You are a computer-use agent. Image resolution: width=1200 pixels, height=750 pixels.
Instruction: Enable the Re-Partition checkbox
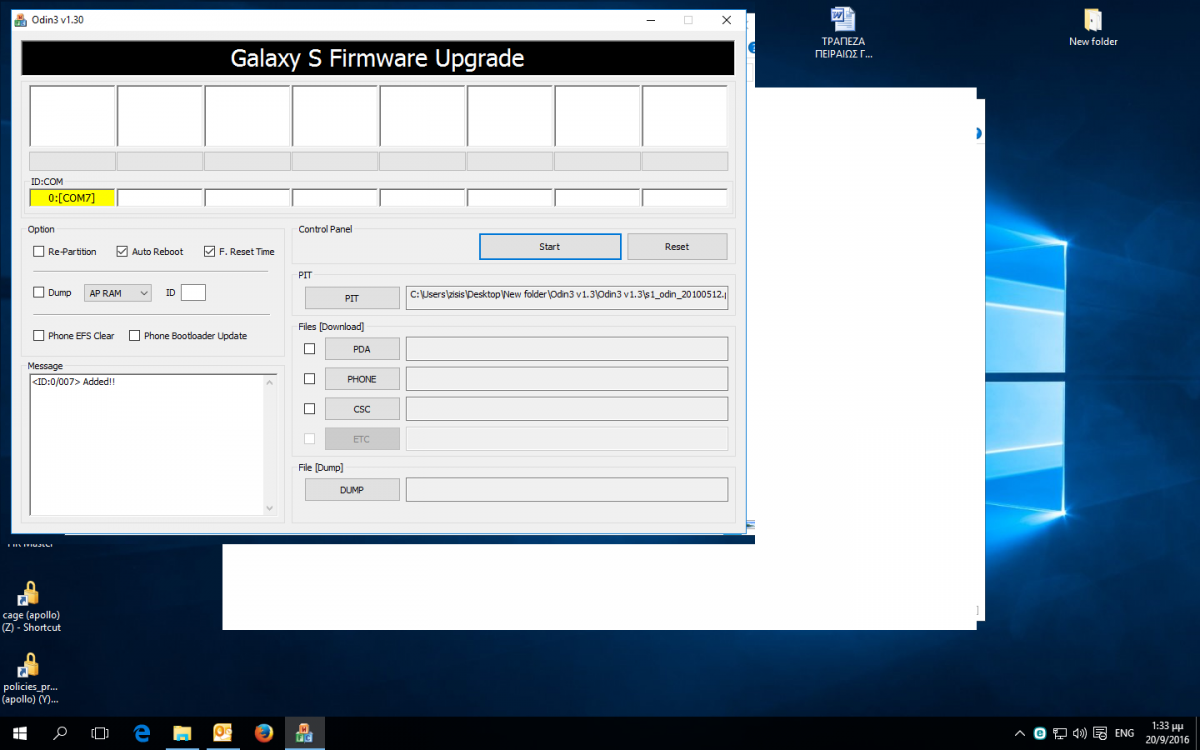click(39, 252)
